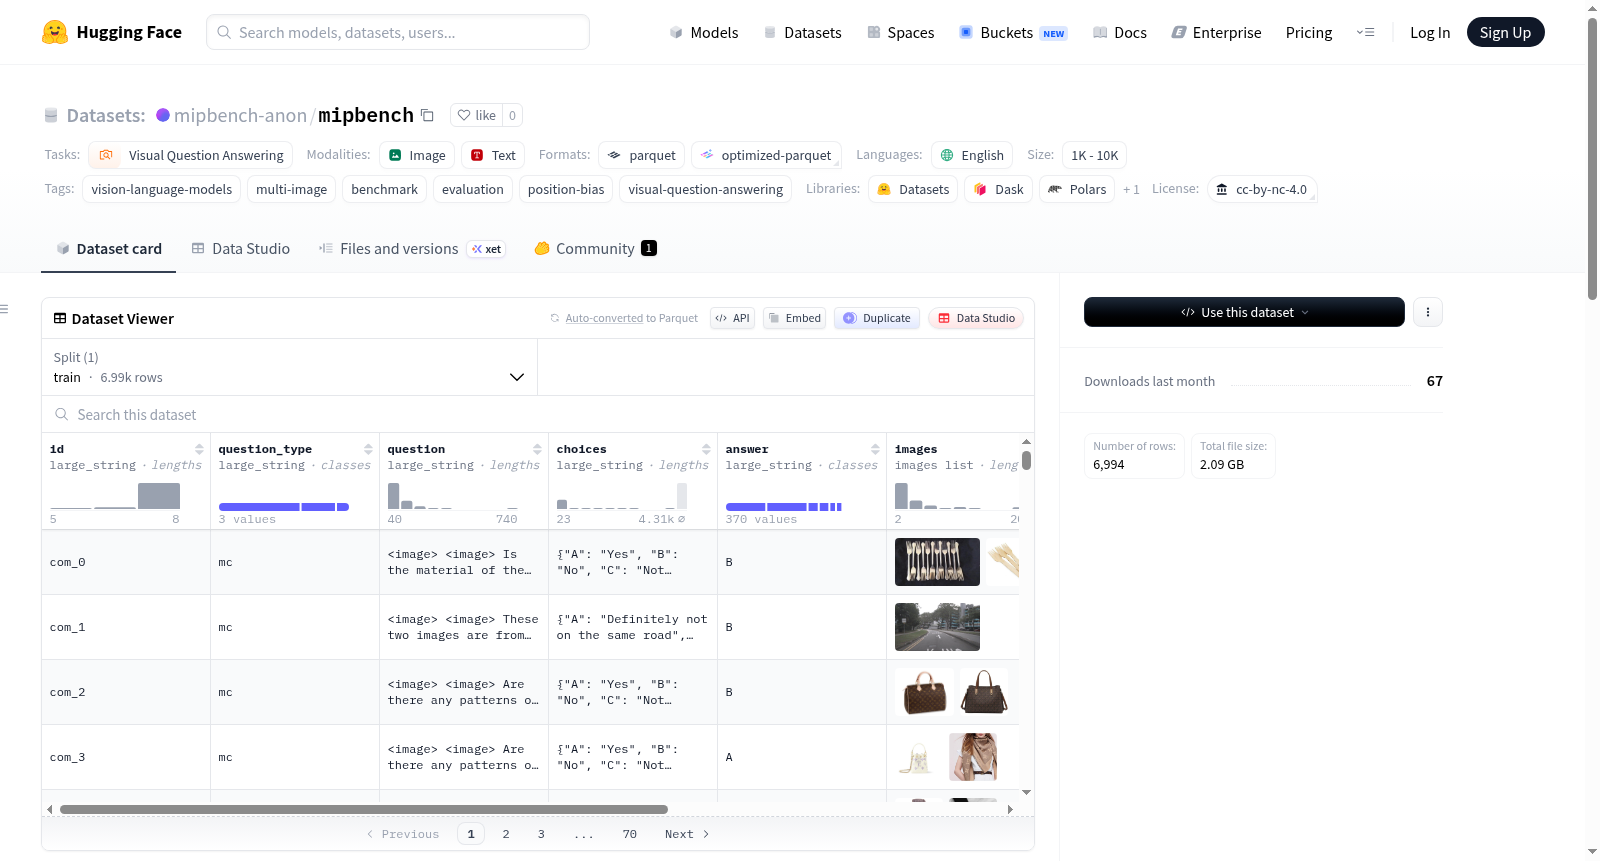Viewport: 1600px width, 861px height.
Task: Select the Dask library tag
Action: 998,189
